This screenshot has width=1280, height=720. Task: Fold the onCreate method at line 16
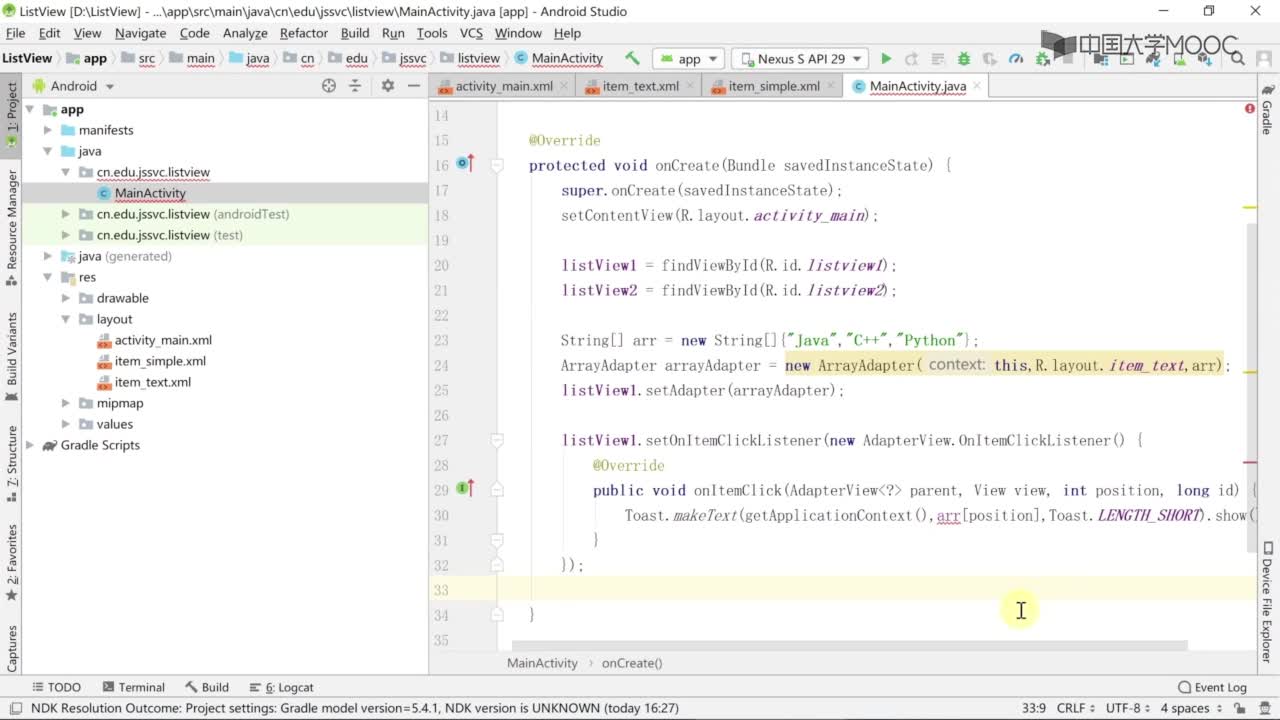coord(497,165)
